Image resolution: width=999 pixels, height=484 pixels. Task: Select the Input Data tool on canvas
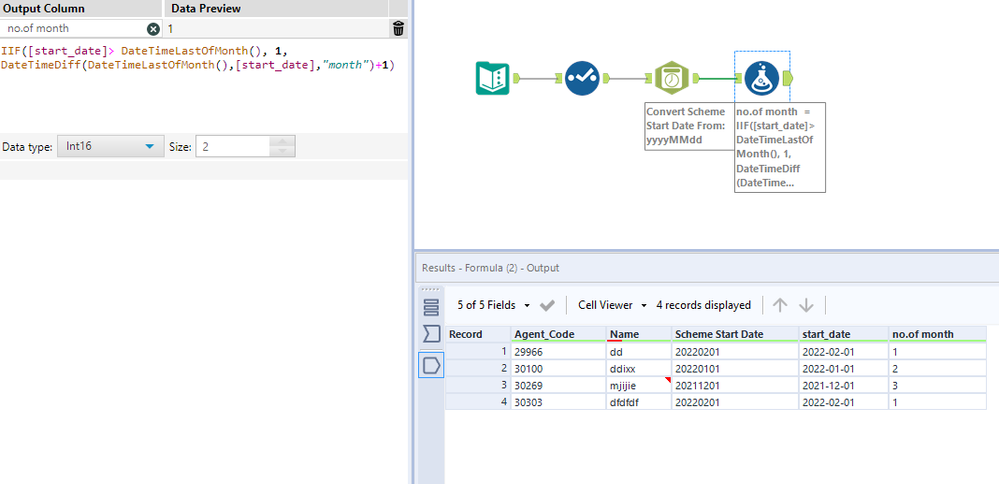point(492,78)
